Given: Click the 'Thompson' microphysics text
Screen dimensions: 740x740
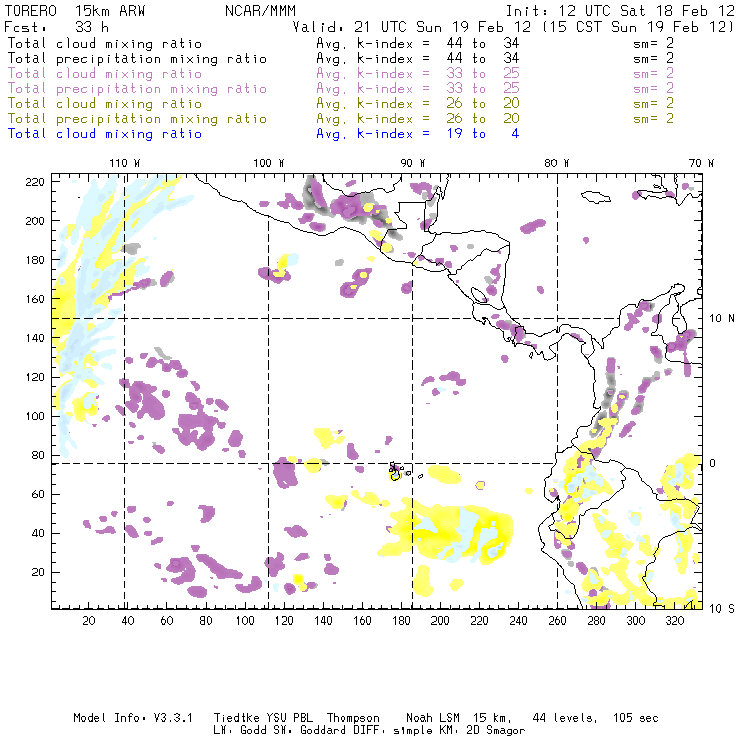Looking at the screenshot, I should point(353,718).
